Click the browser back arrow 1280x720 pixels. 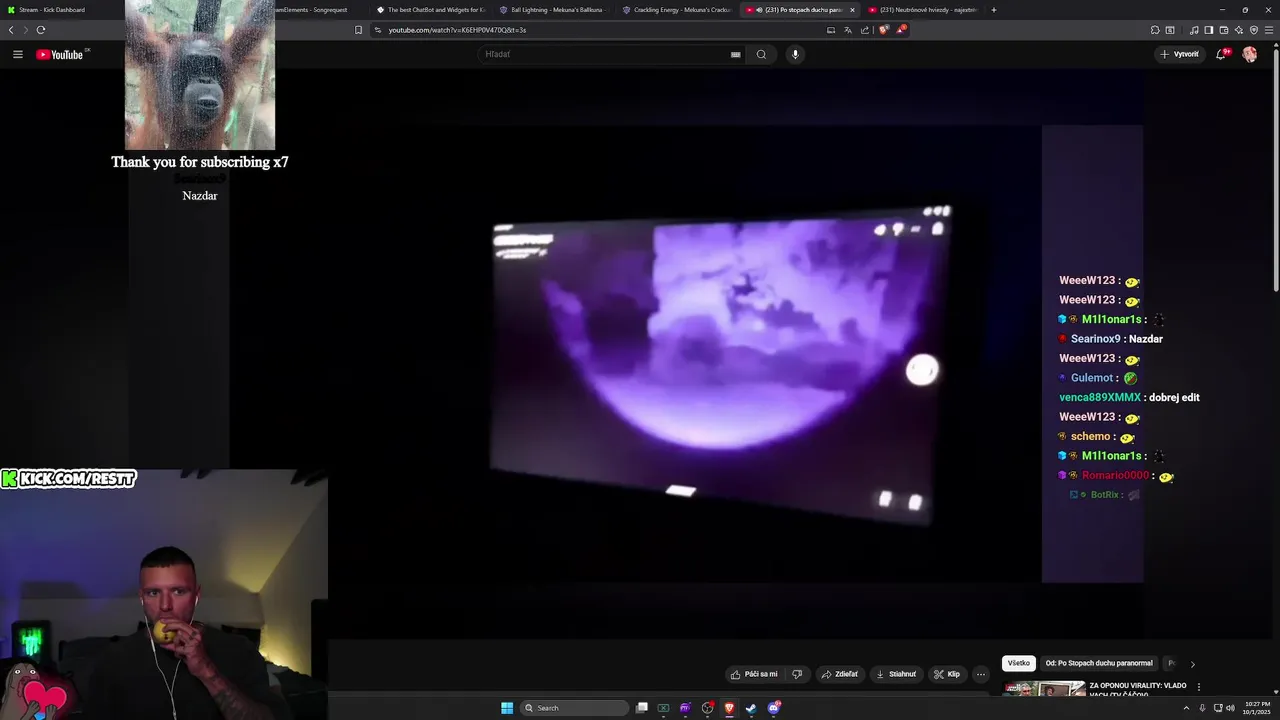click(11, 30)
